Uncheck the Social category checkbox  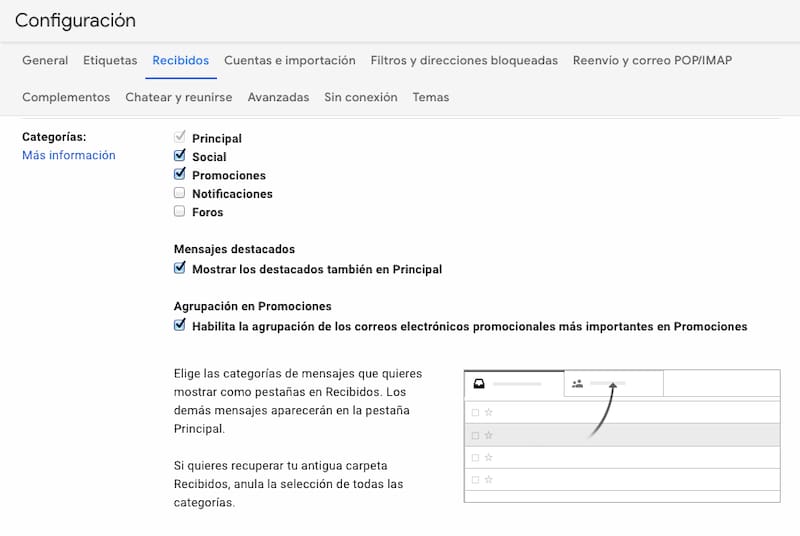click(x=180, y=156)
